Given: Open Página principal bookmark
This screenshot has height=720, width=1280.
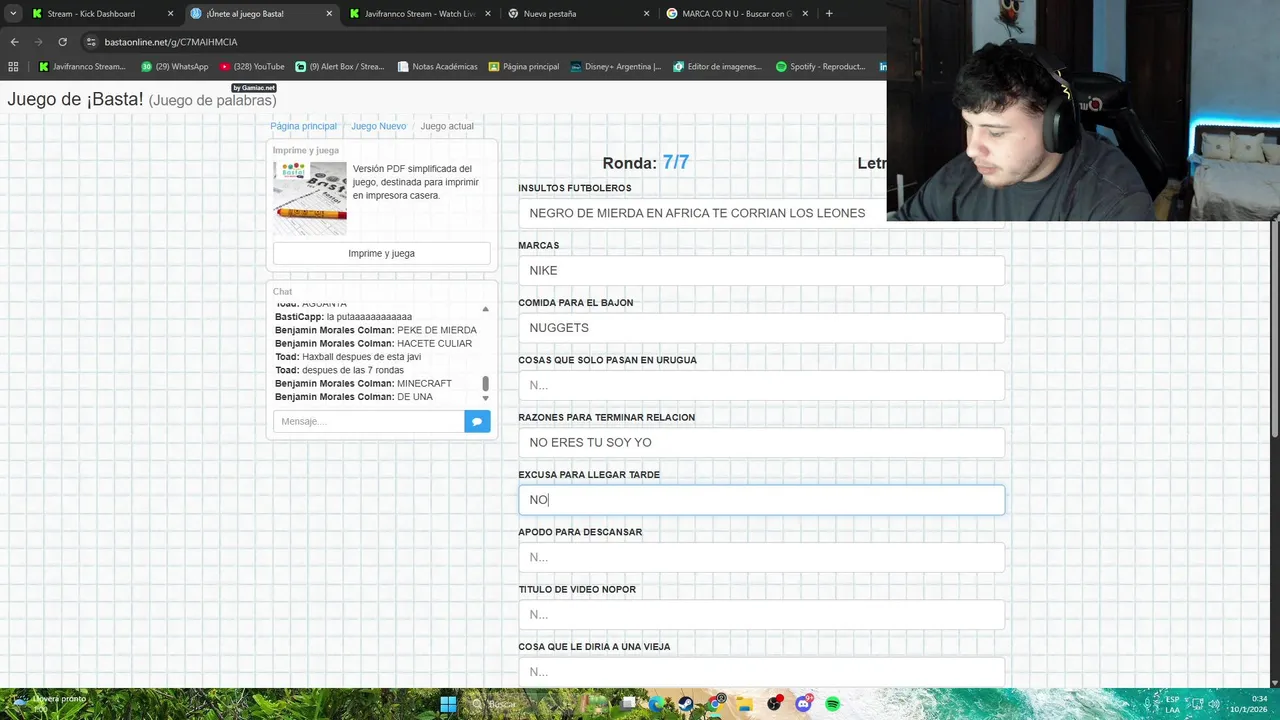Looking at the screenshot, I should [524, 67].
